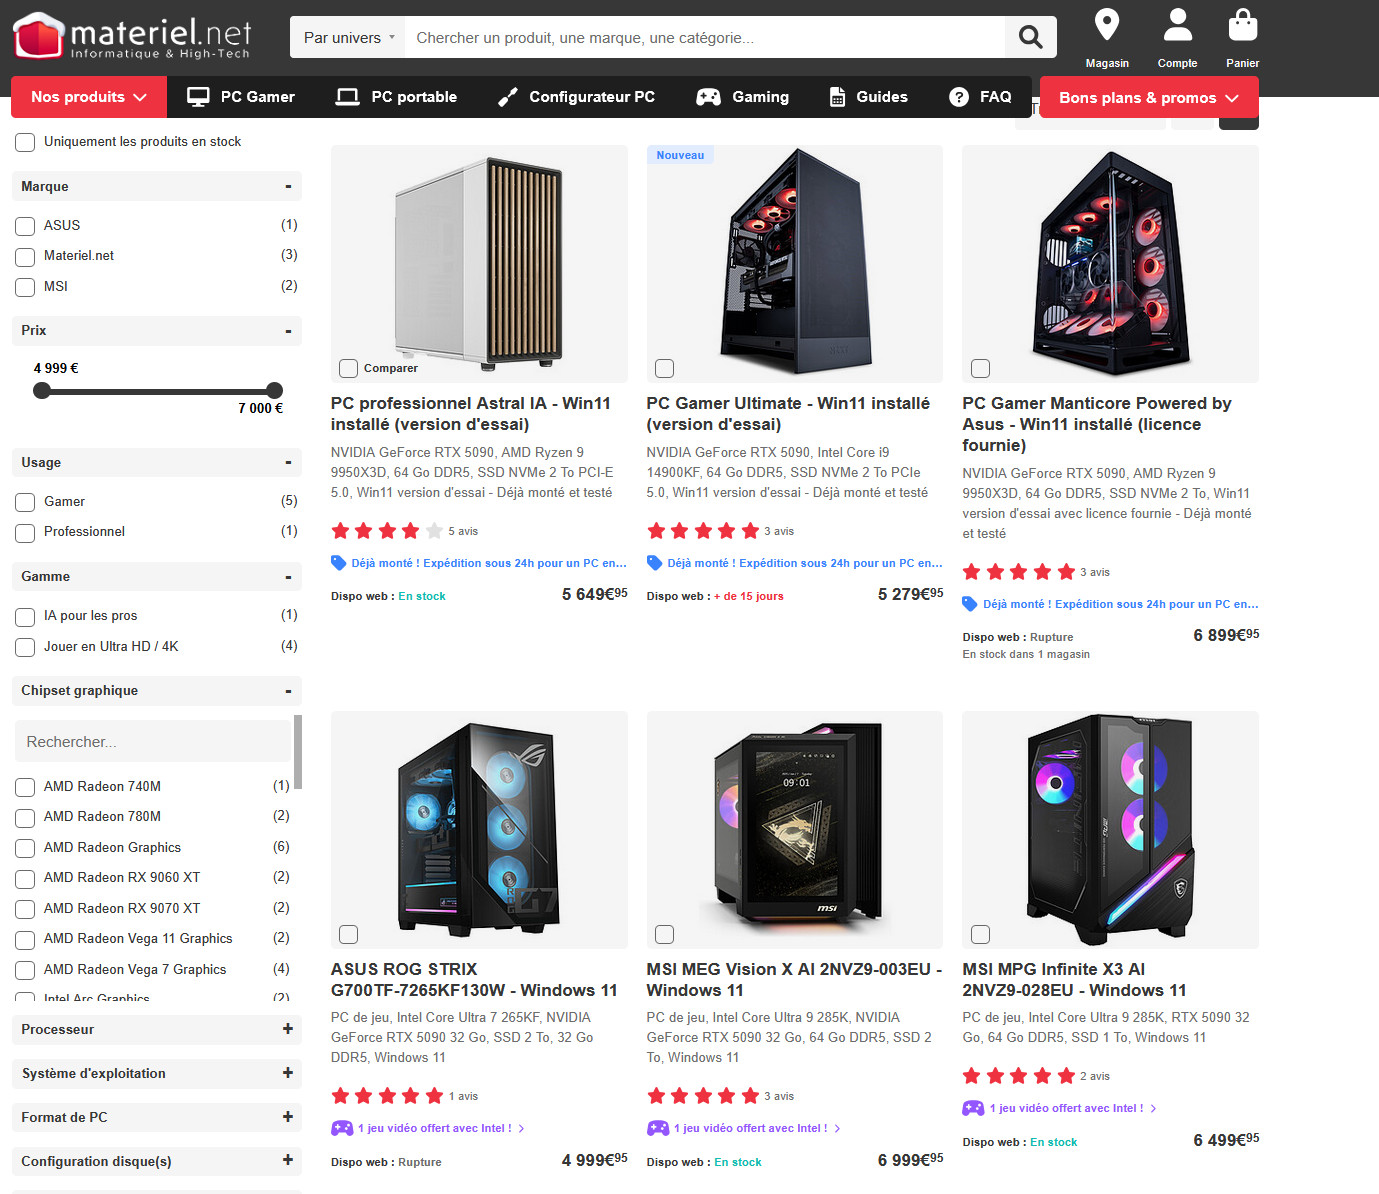The width and height of the screenshot is (1379, 1194).
Task: Click star rating of MSI MEG Vision X
Action: 703,1096
